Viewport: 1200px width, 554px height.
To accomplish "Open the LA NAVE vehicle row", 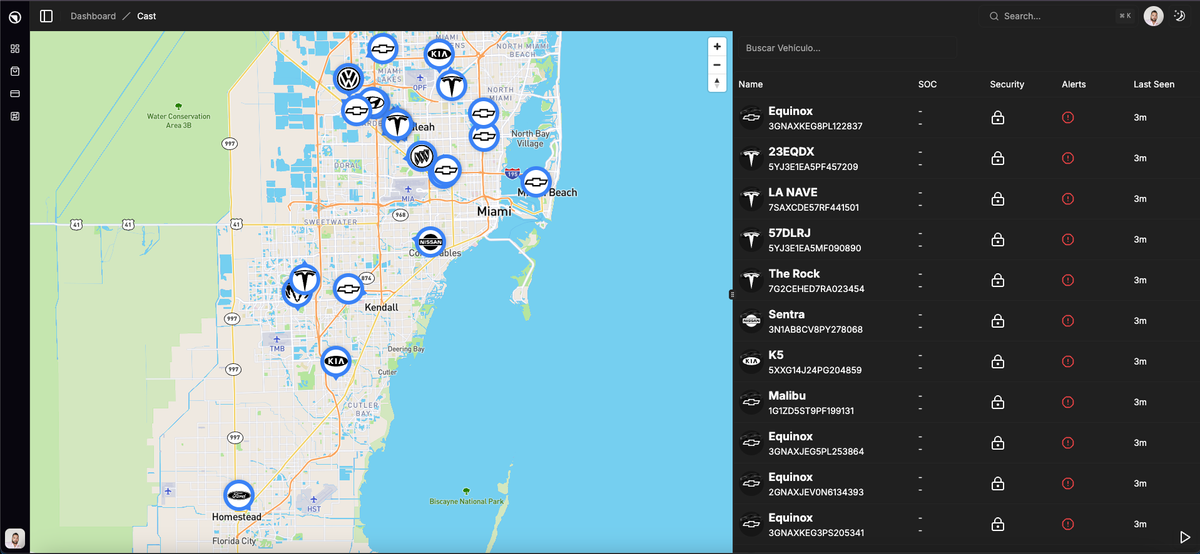I will pyautogui.click(x=966, y=199).
